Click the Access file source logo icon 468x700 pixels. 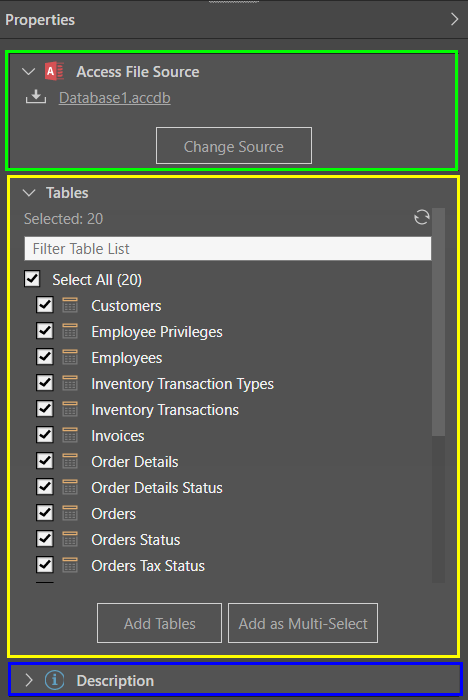tap(54, 71)
